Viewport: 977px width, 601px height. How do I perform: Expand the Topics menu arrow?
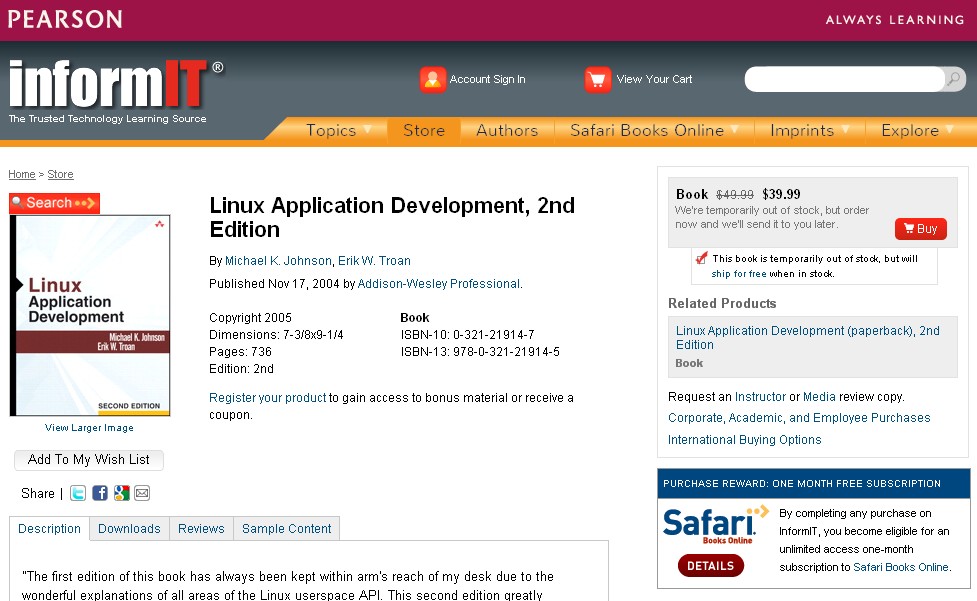tap(367, 129)
